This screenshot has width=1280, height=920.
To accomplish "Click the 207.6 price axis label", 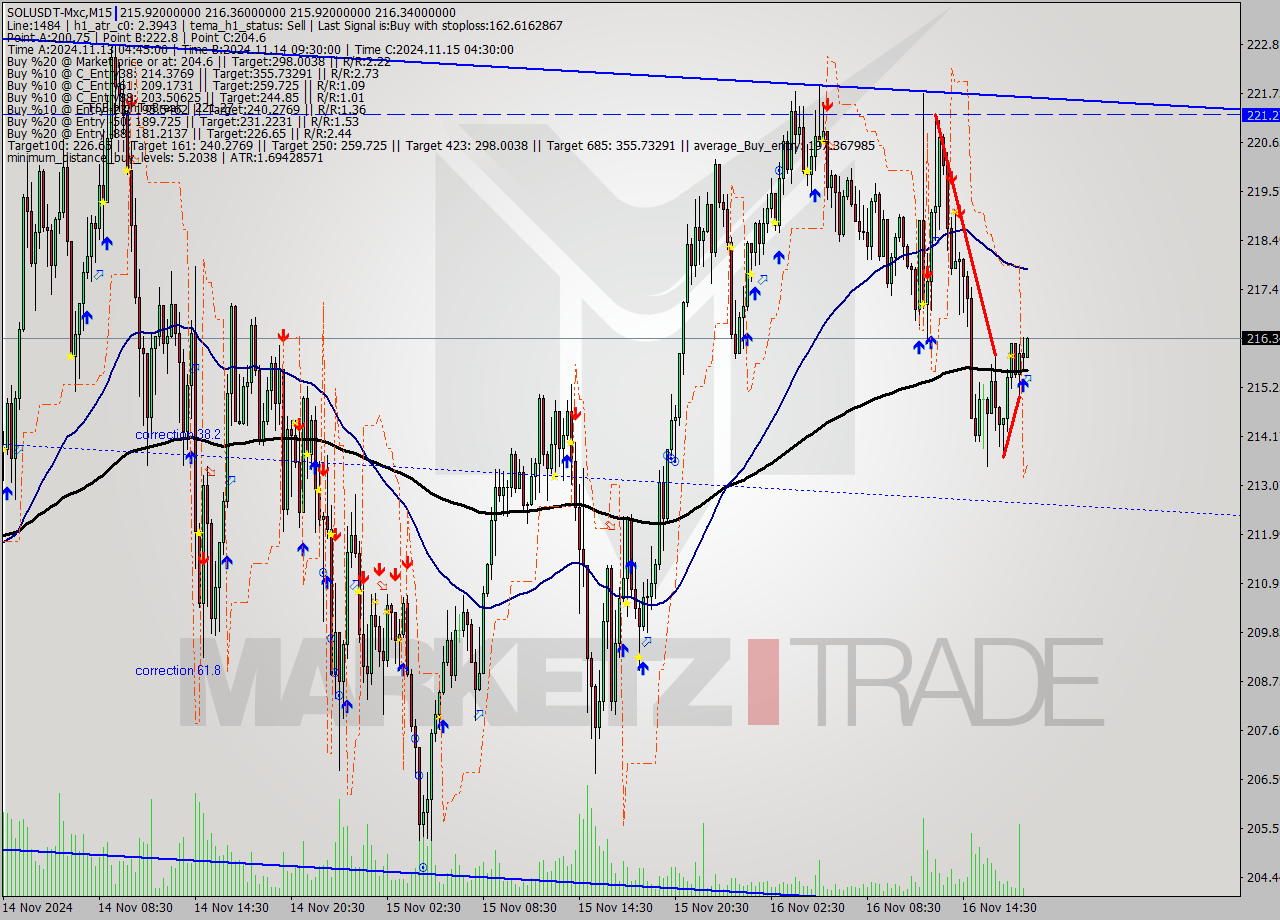I will 1263,730.
